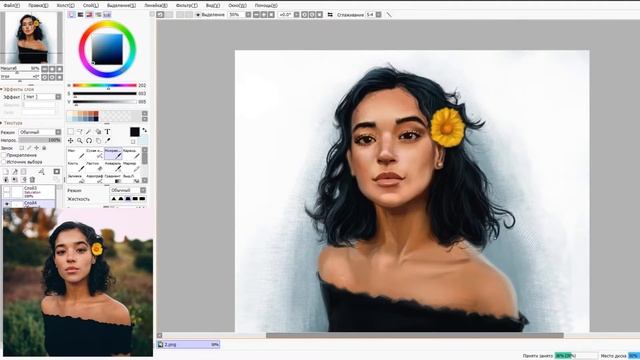Click the navigator preview thumbnail
The height and width of the screenshot is (360, 640).
tap(31, 38)
